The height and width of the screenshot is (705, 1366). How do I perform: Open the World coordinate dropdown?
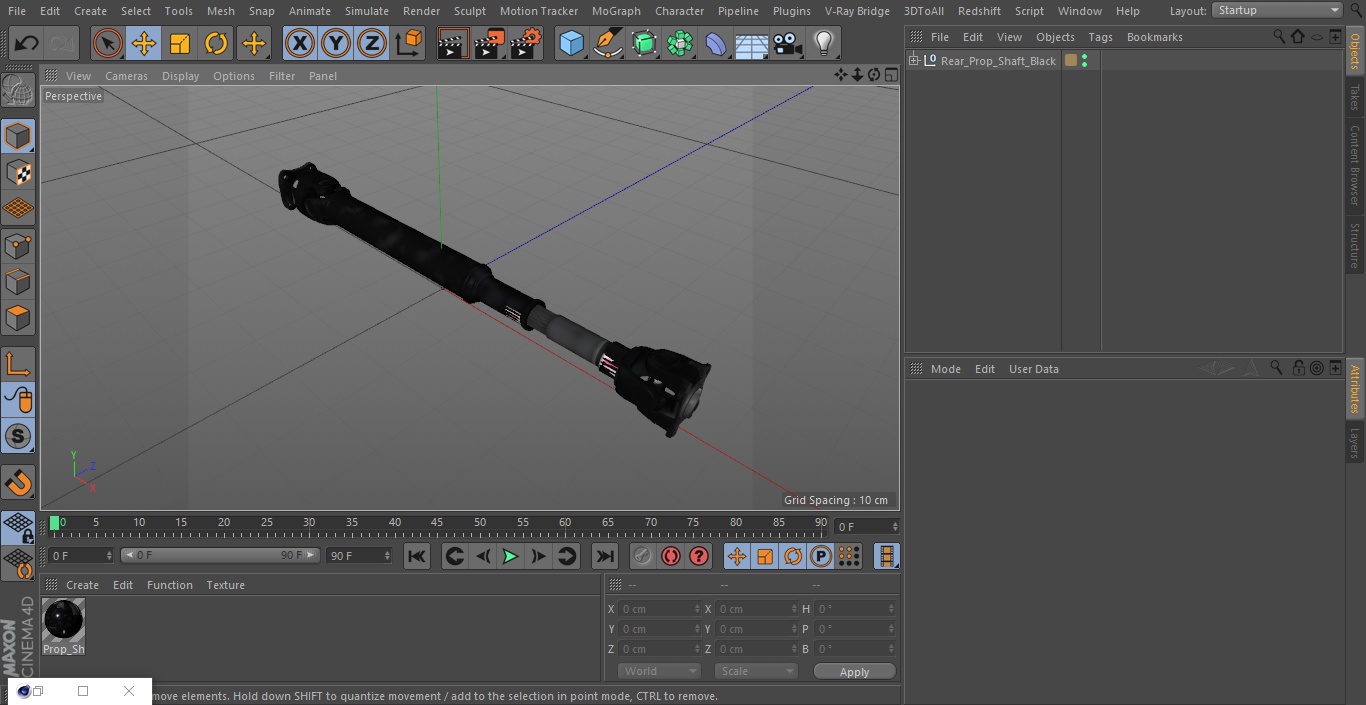[659, 672]
